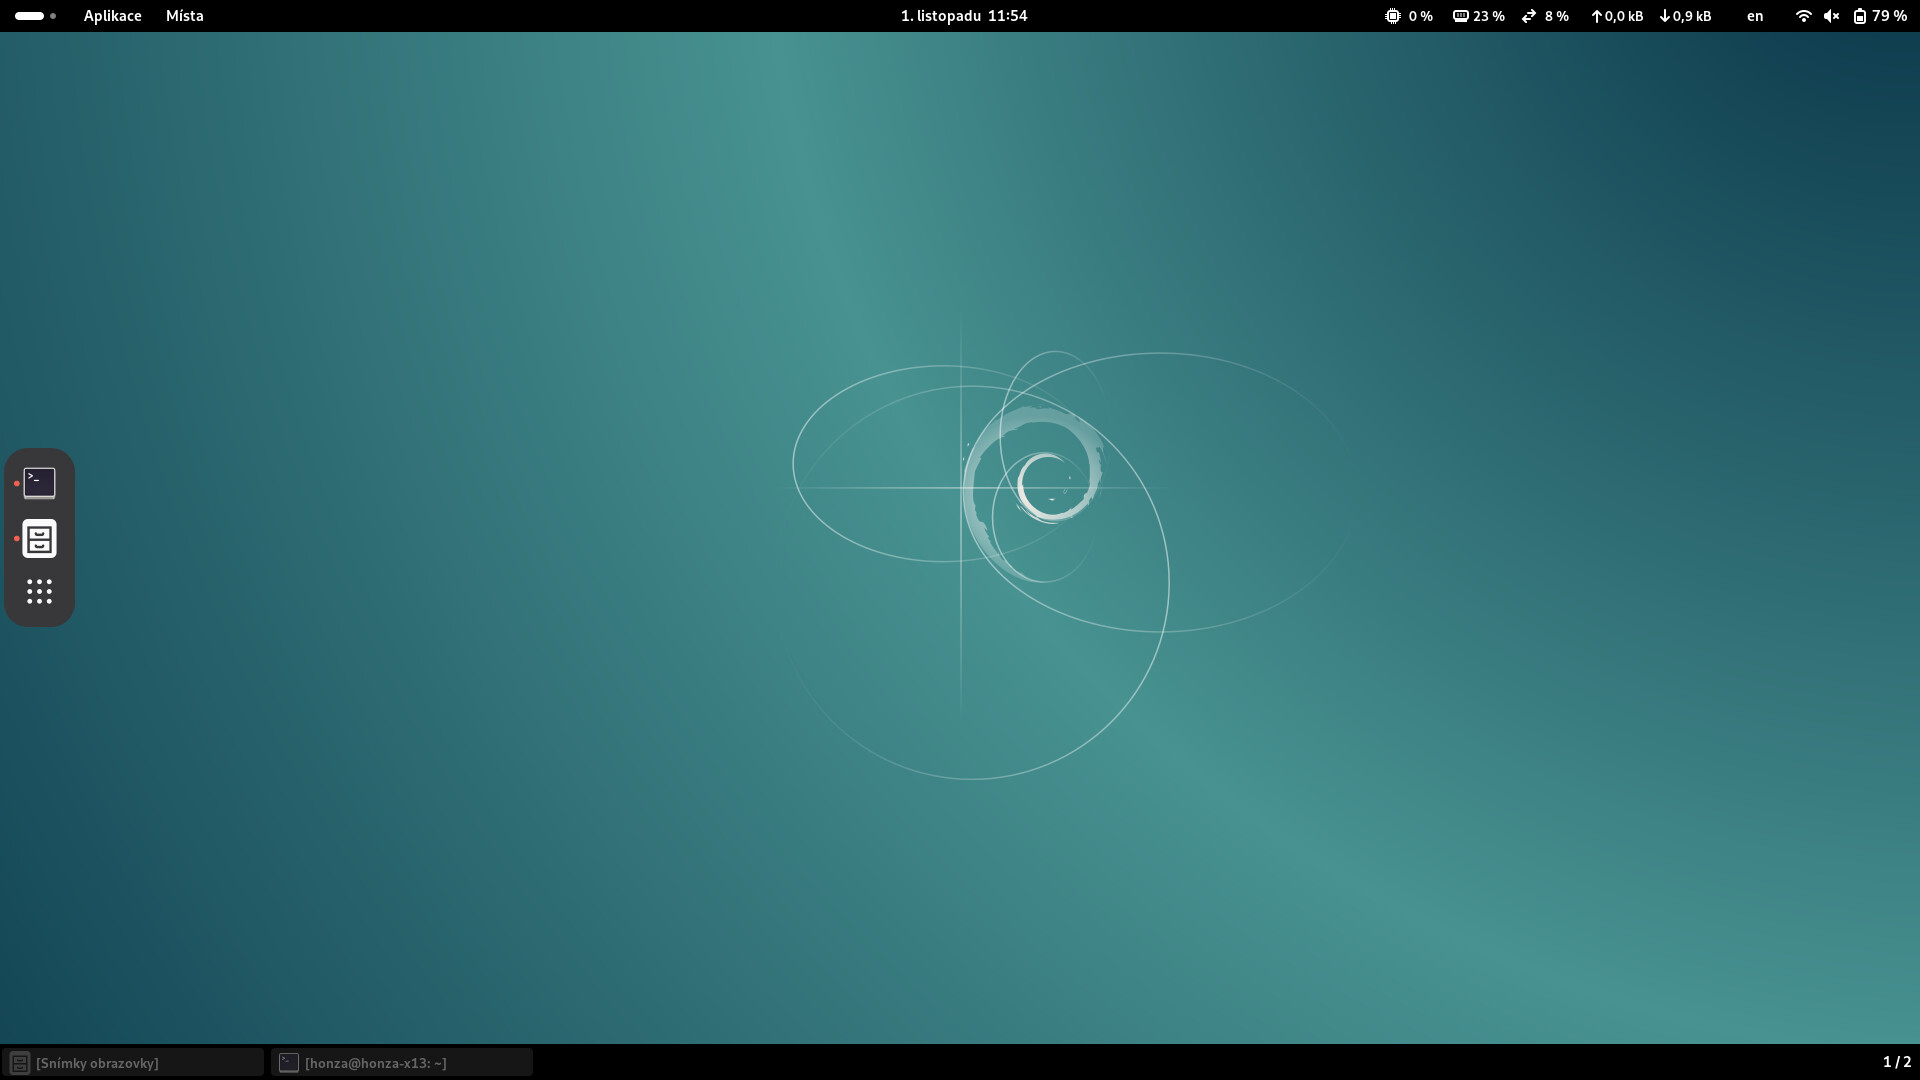Switch to Snímky obrazovky window in taskbar
Image resolution: width=1920 pixels, height=1080 pixels.
tap(133, 1062)
